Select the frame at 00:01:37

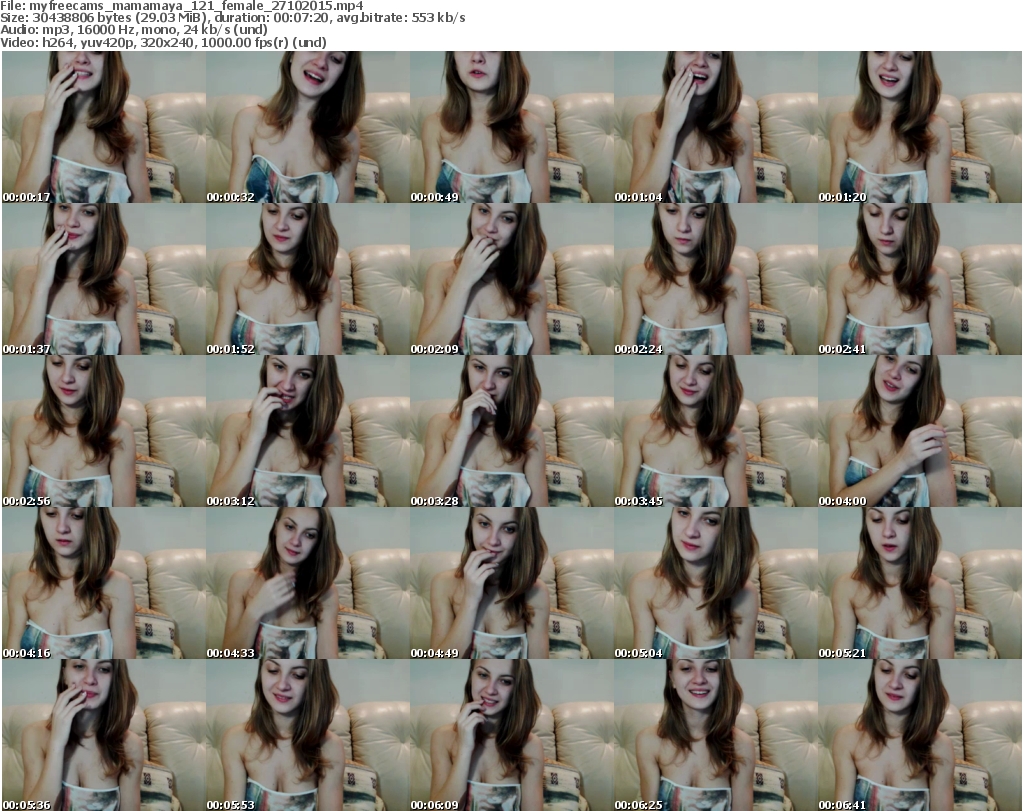click(104, 279)
